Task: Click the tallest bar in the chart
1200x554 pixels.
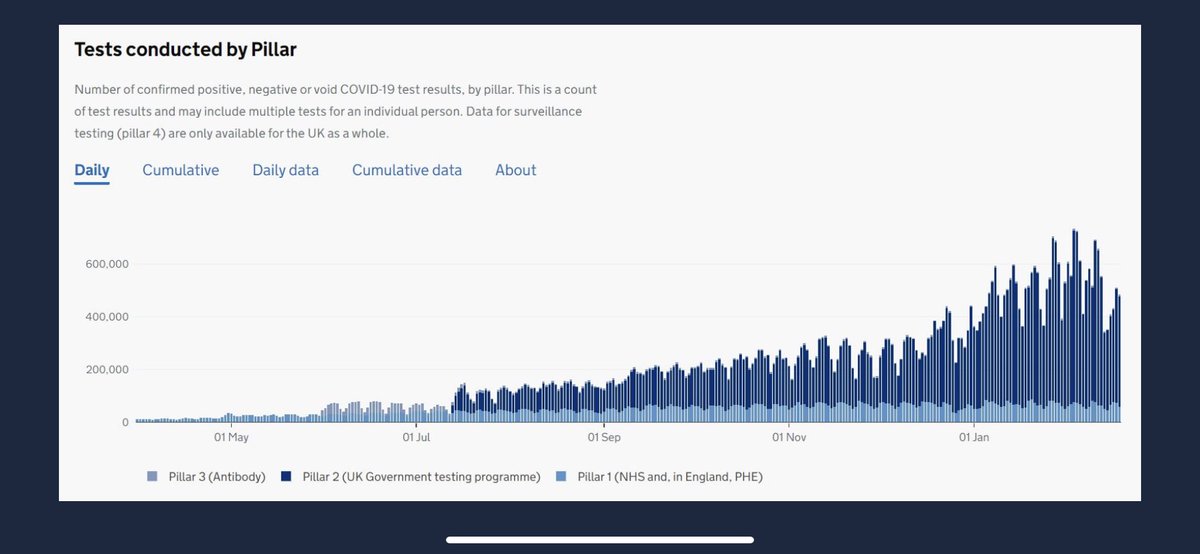Action: [x=1073, y=326]
